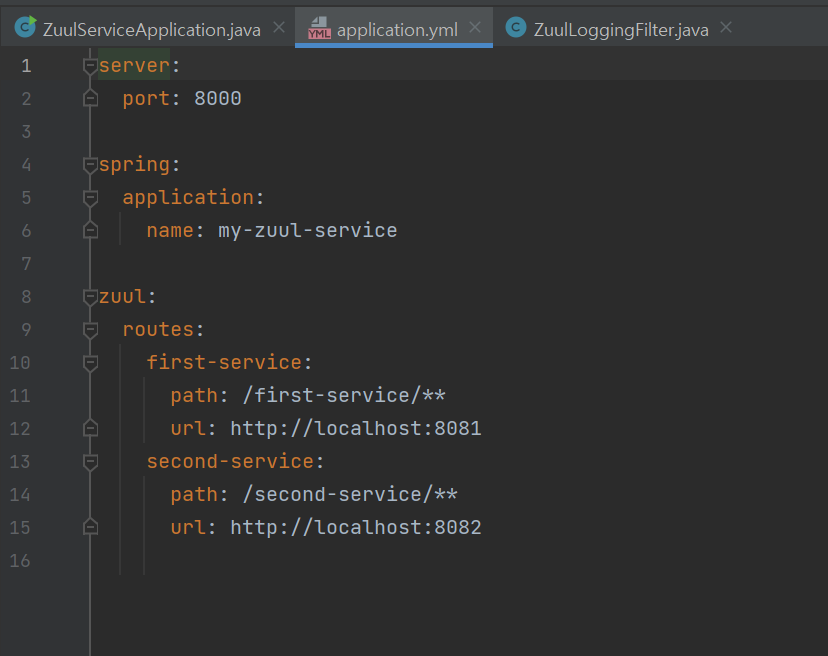The width and height of the screenshot is (828, 656).
Task: Collapse the spring block fold marker
Action: [x=90, y=165]
